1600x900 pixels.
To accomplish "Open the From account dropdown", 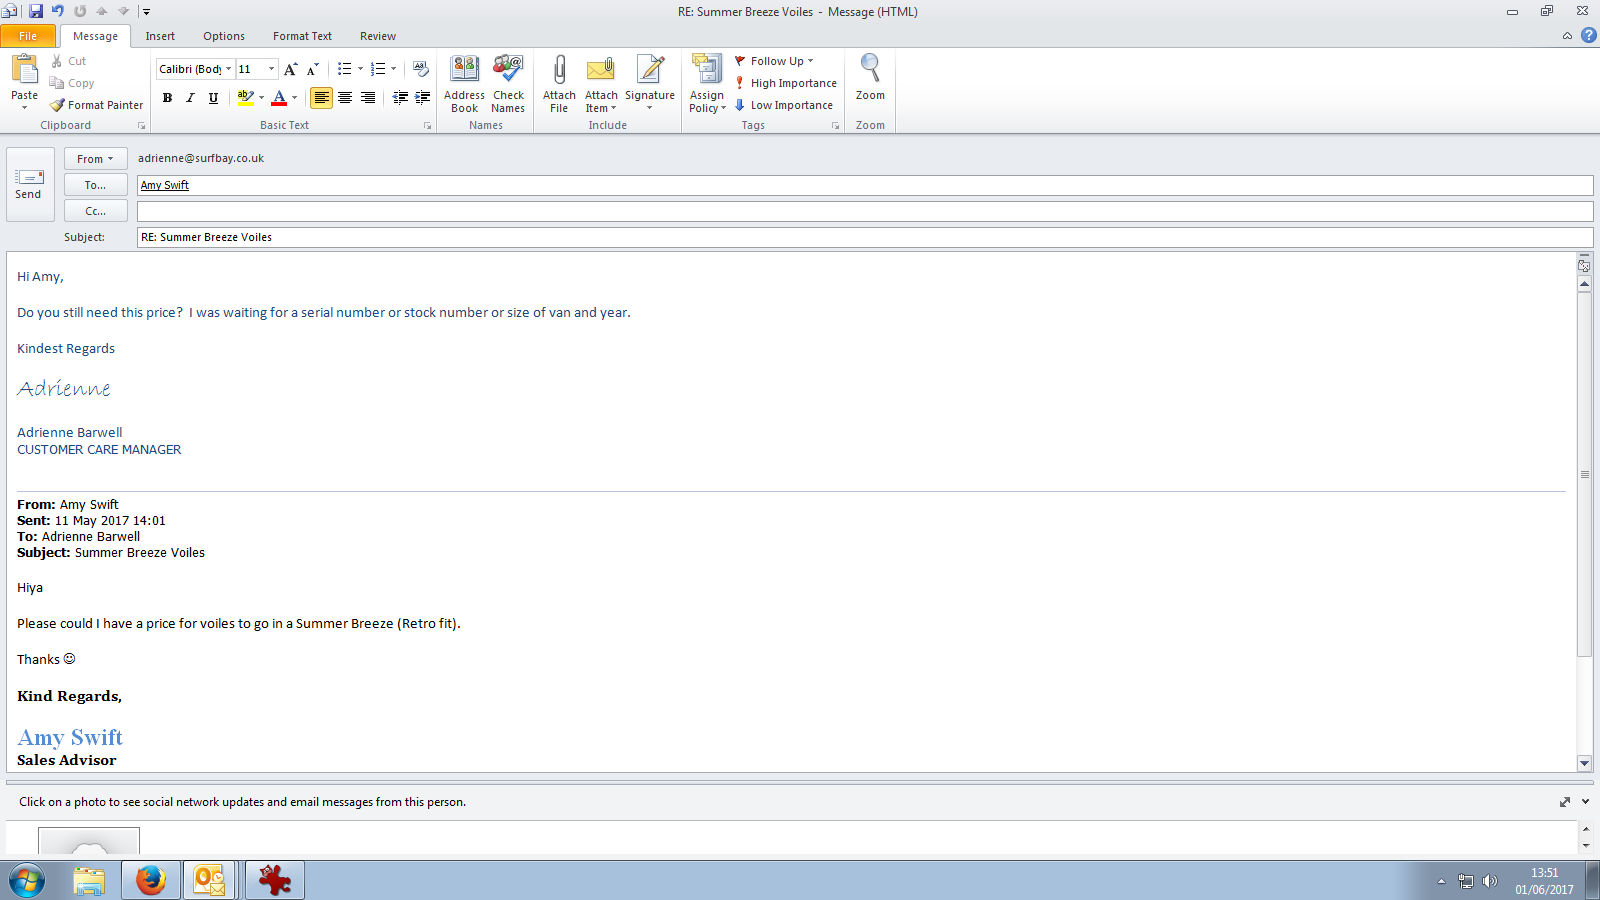I will tap(96, 159).
